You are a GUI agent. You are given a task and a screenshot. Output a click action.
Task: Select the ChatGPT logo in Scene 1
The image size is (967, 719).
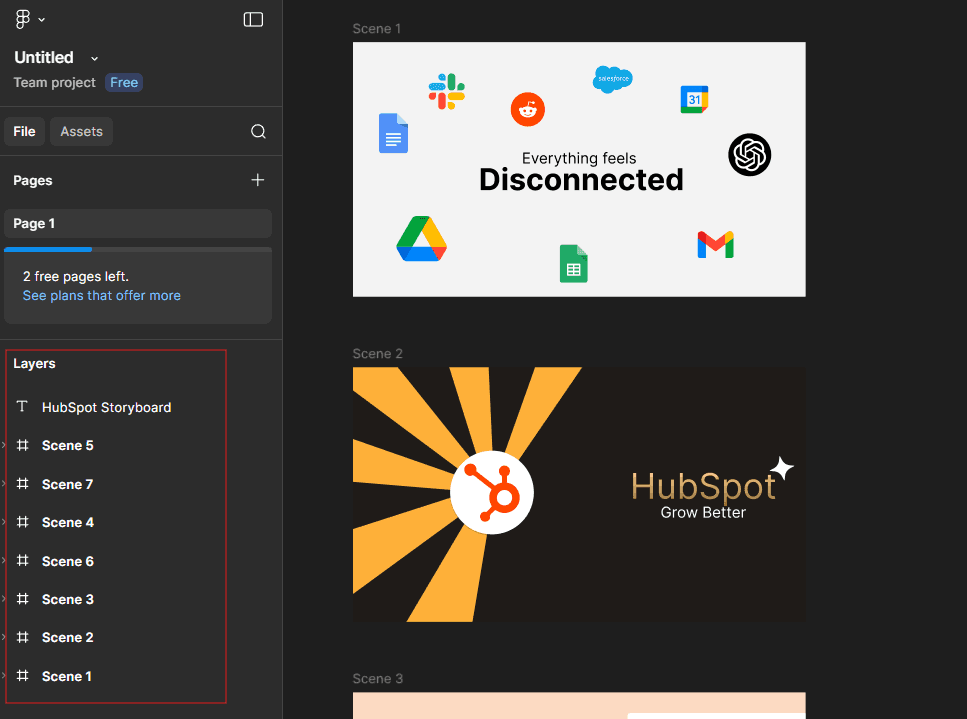tap(749, 155)
